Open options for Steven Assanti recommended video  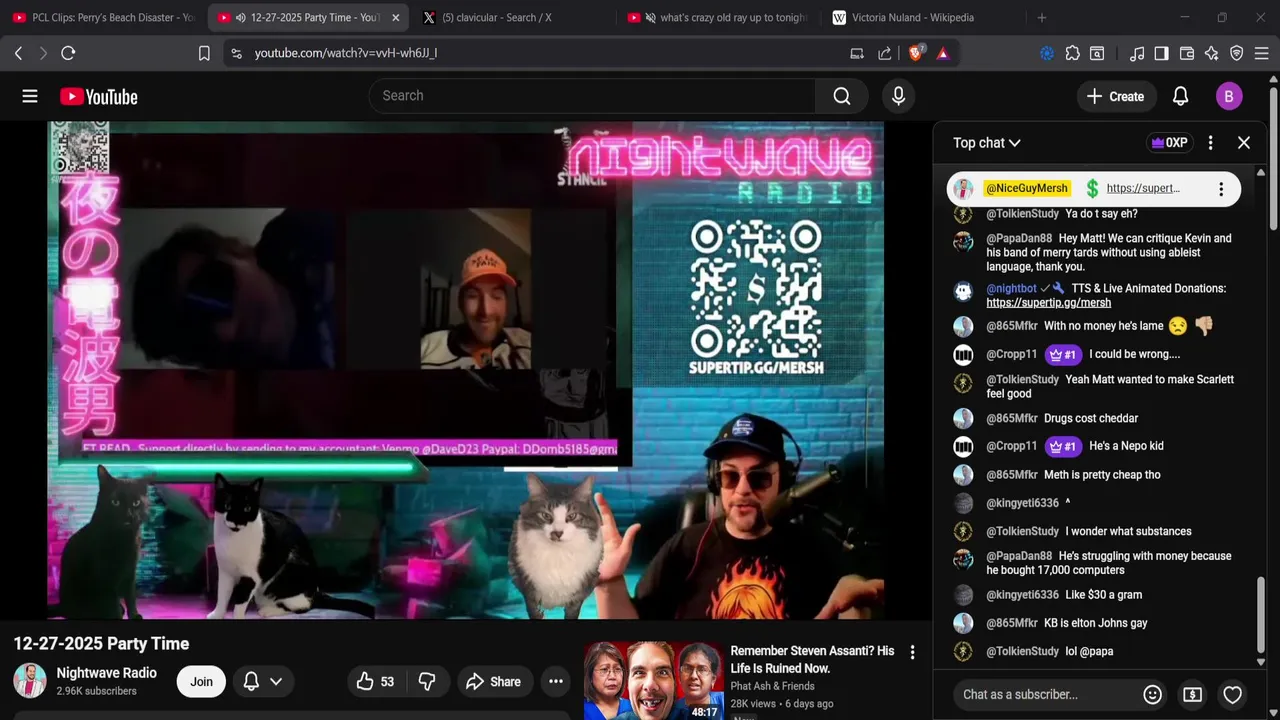(x=912, y=653)
